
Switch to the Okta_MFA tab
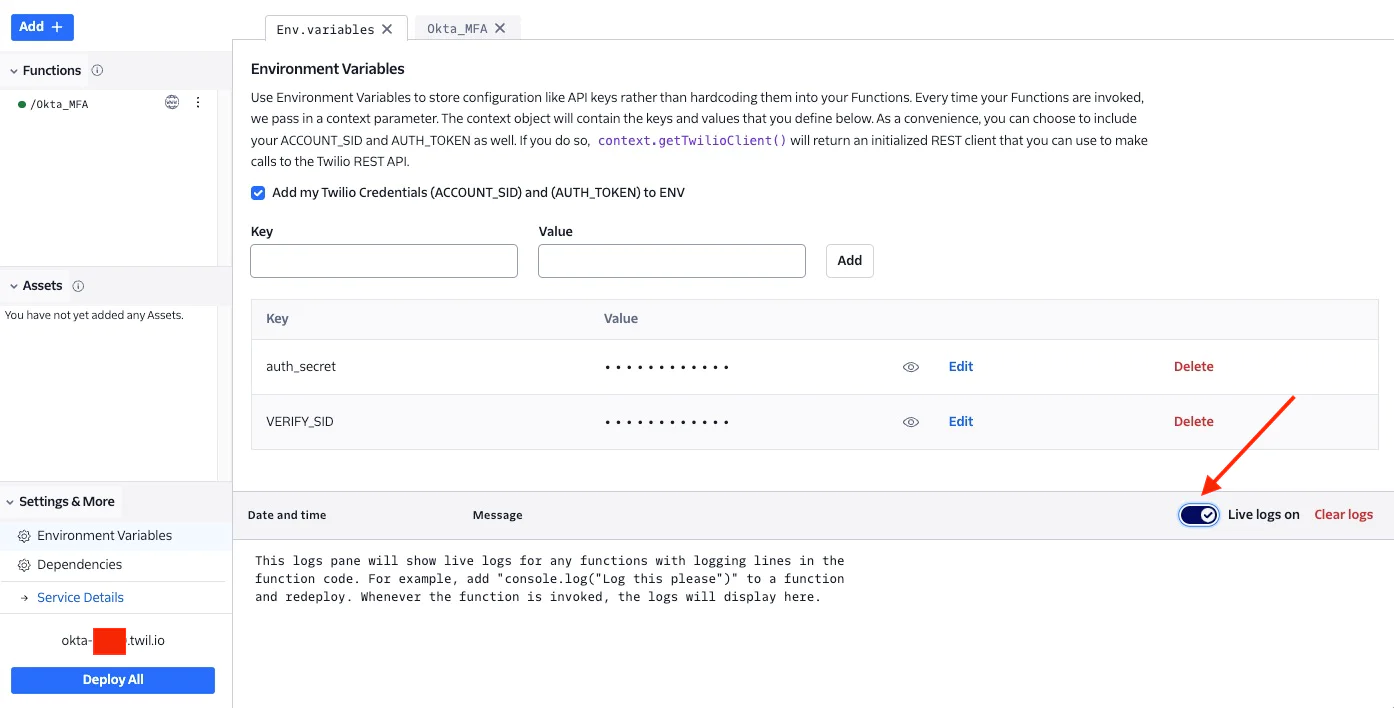[x=457, y=29]
